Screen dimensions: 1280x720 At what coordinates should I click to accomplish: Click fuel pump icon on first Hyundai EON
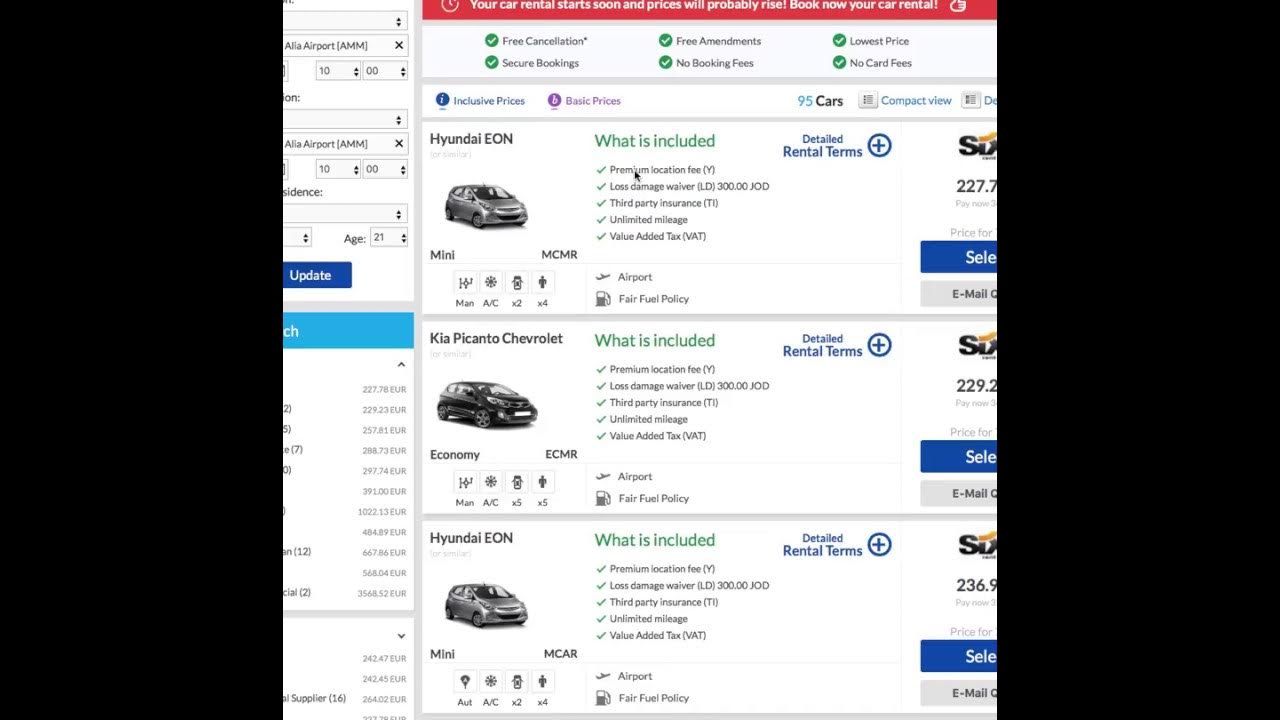click(x=603, y=299)
